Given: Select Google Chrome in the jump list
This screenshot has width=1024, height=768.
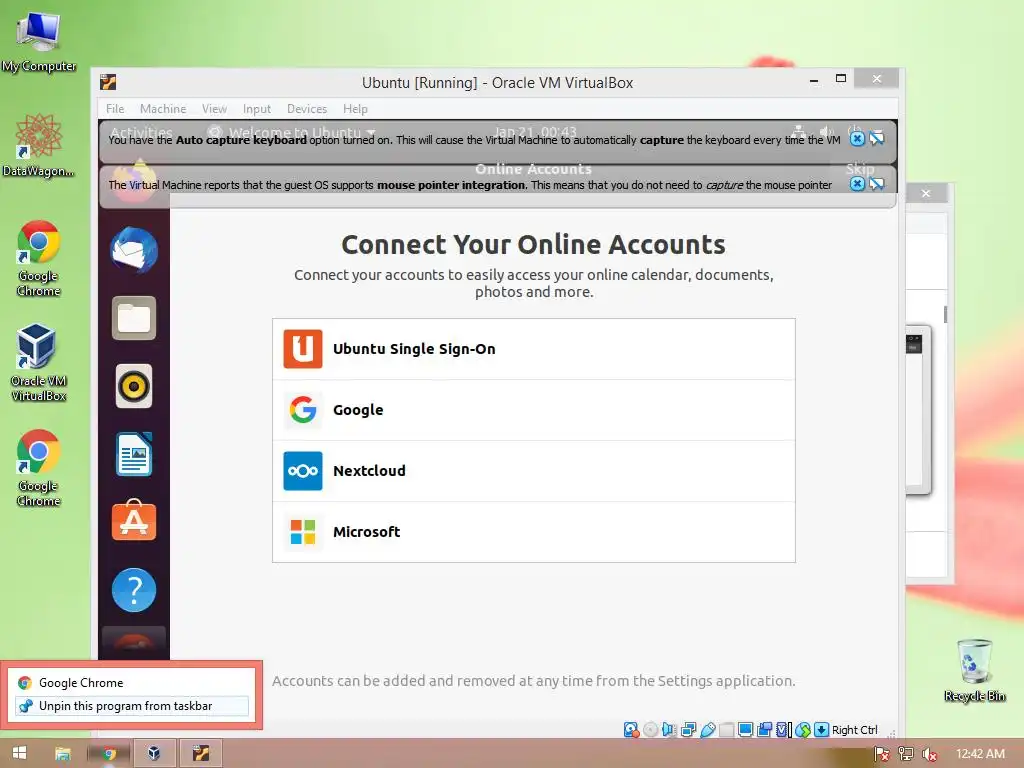Looking at the screenshot, I should (131, 683).
